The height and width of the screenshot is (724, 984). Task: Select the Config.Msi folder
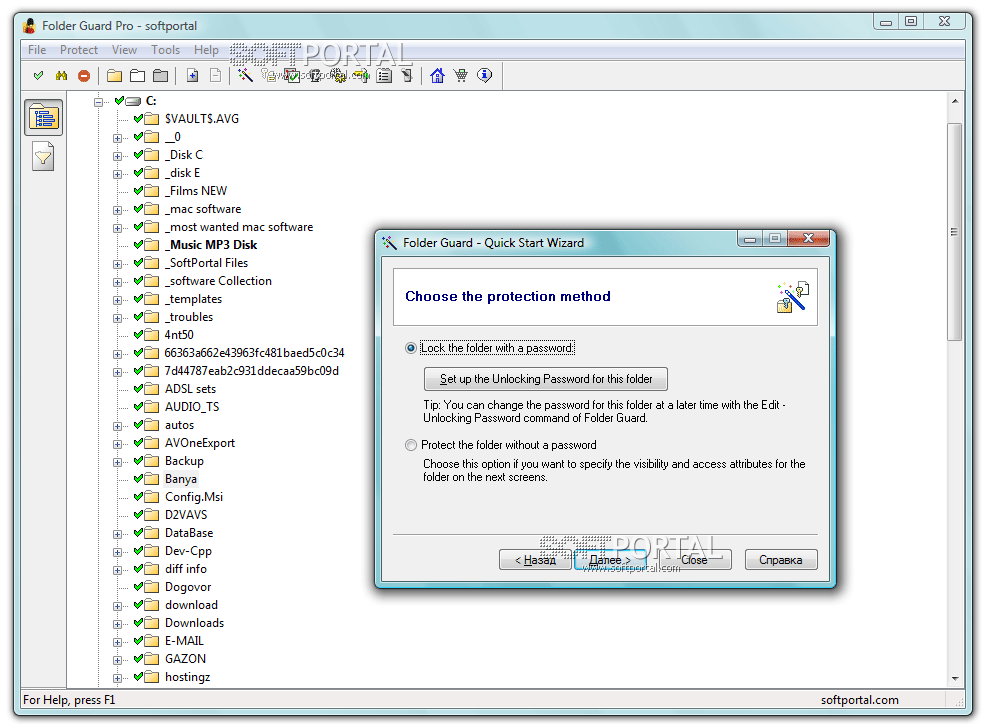(x=194, y=497)
